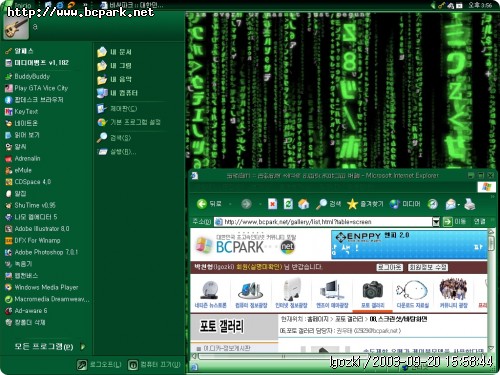The height and width of the screenshot is (375, 500).
Task: Open Favorites (즐겨찾기) star in IE toolbar
Action: click(365, 204)
